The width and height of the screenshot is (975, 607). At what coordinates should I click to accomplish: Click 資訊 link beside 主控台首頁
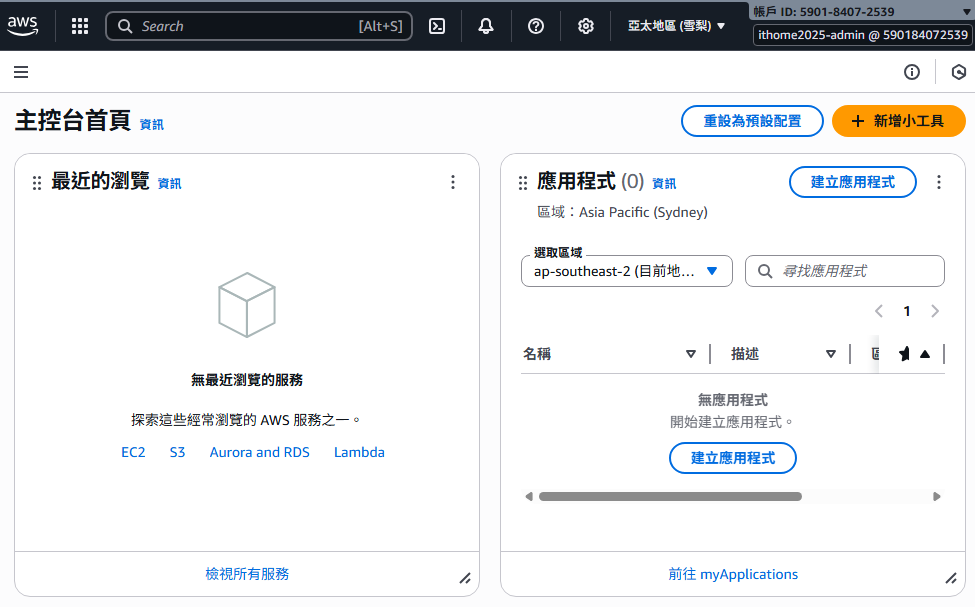[151, 124]
